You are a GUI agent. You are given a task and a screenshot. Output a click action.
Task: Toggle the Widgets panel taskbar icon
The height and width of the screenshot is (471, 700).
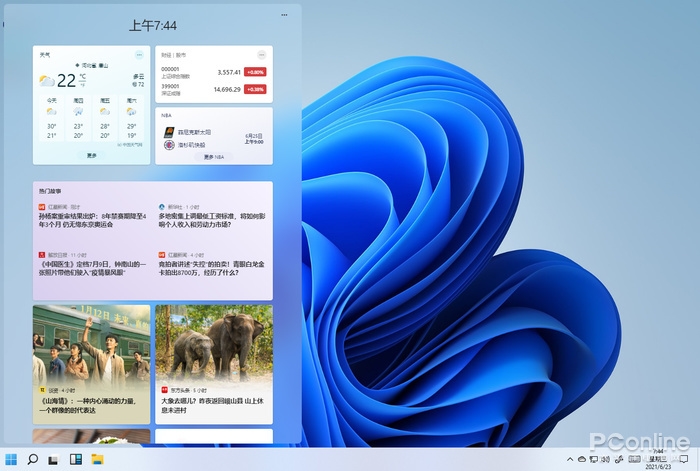click(x=76, y=459)
